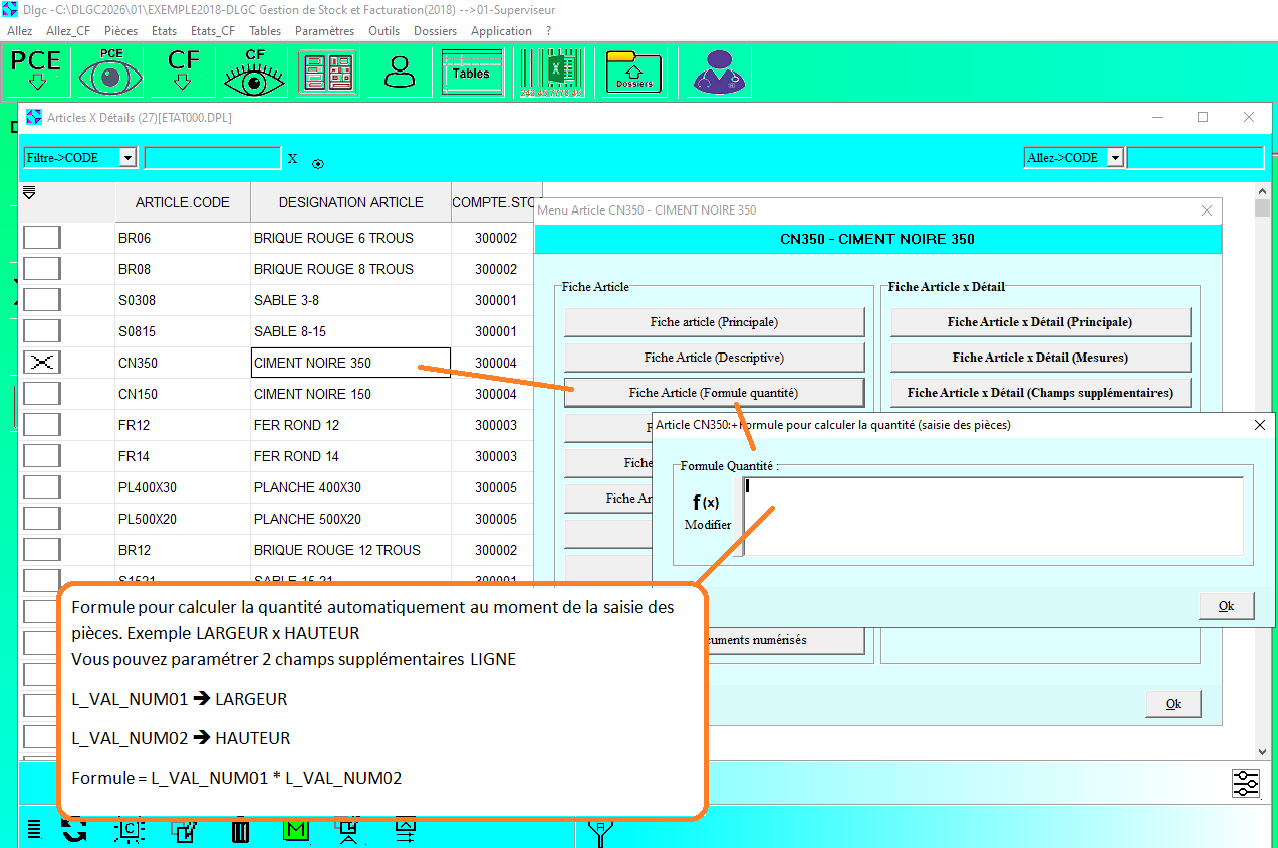Open the Dossiers folder icon
Screen dimensions: 1278x848
[634, 71]
